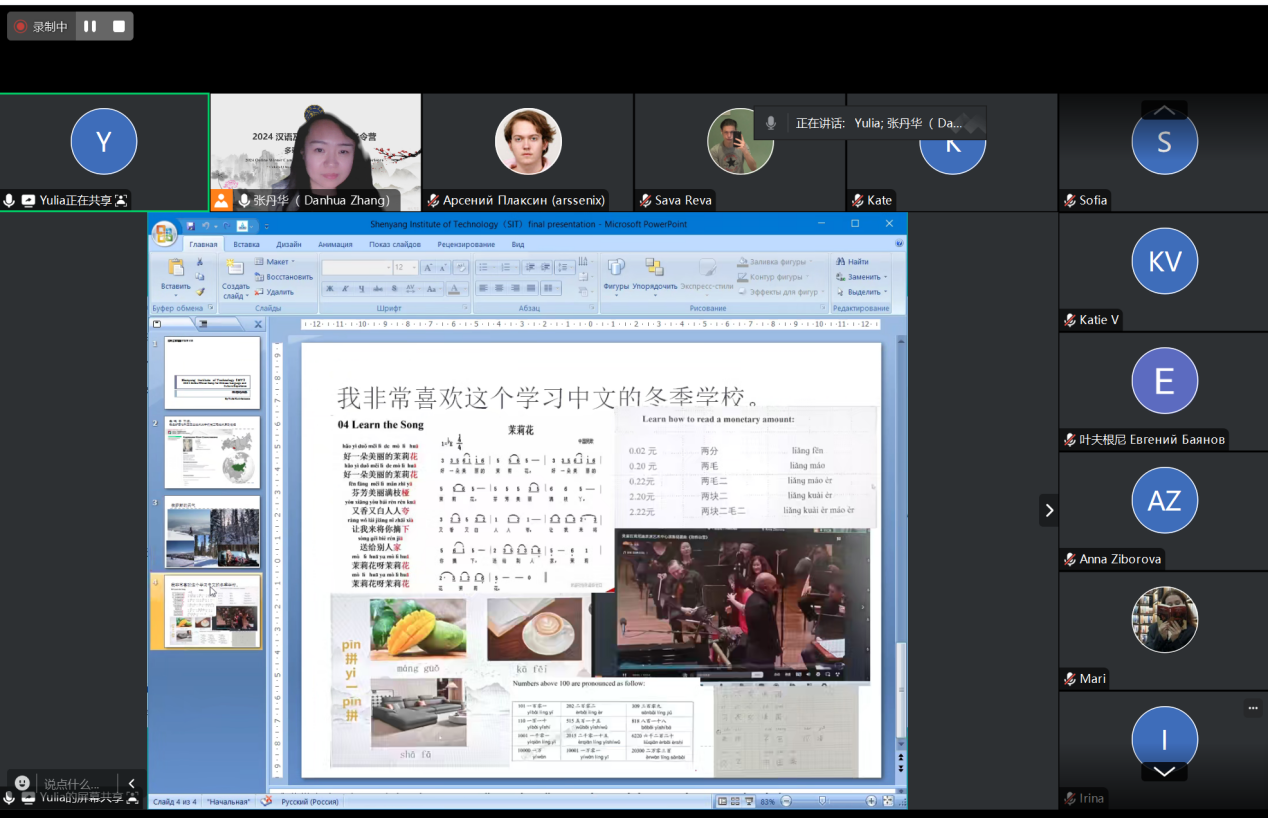Pause the meeting recording
The width and height of the screenshot is (1268, 818).
(90, 26)
